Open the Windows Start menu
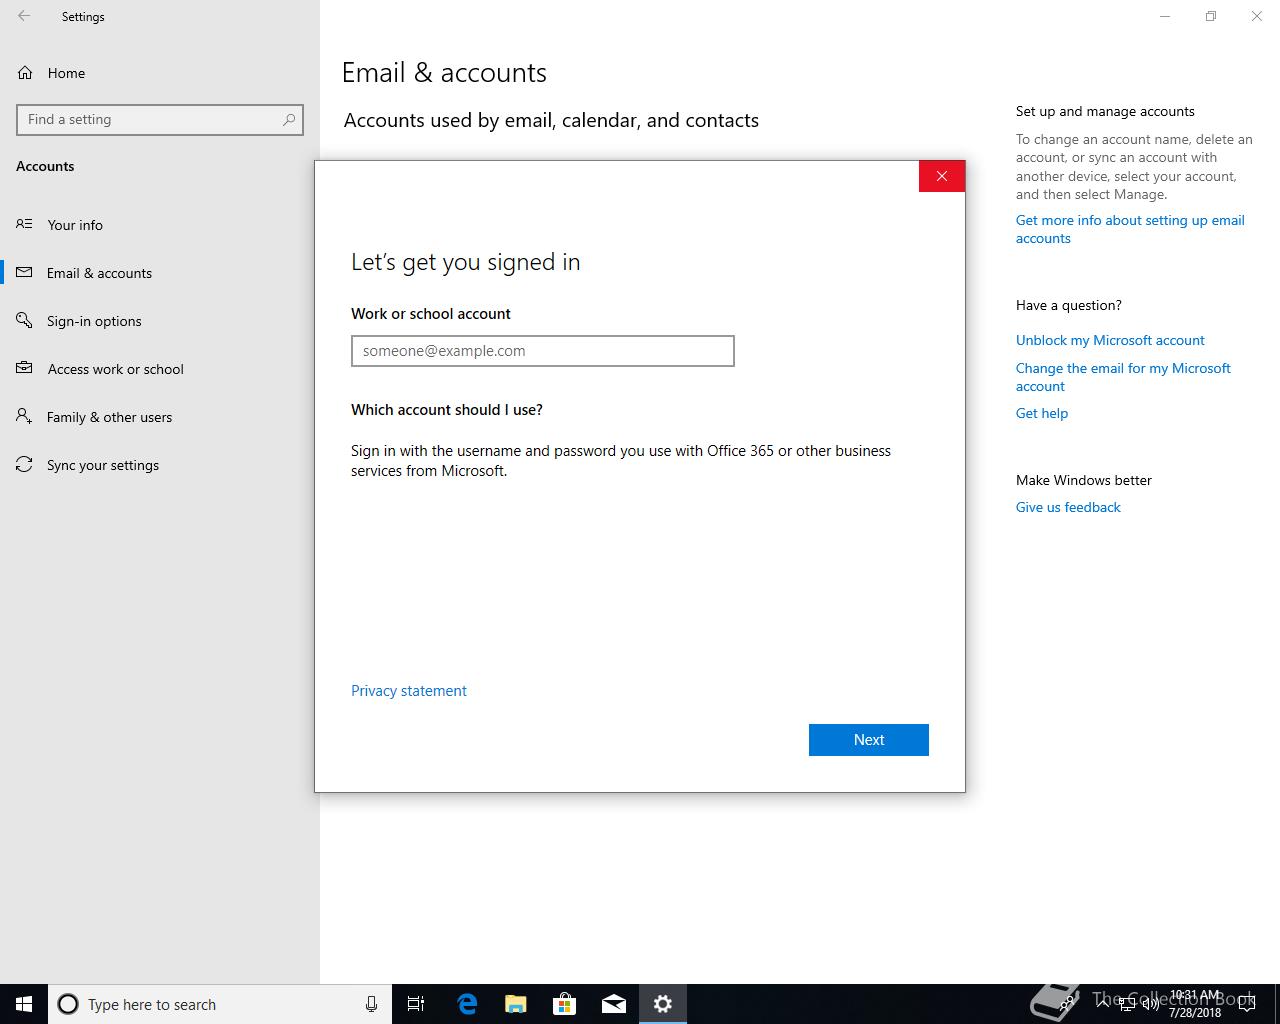Screen dimensions: 1280x1024 [x=24, y=1004]
